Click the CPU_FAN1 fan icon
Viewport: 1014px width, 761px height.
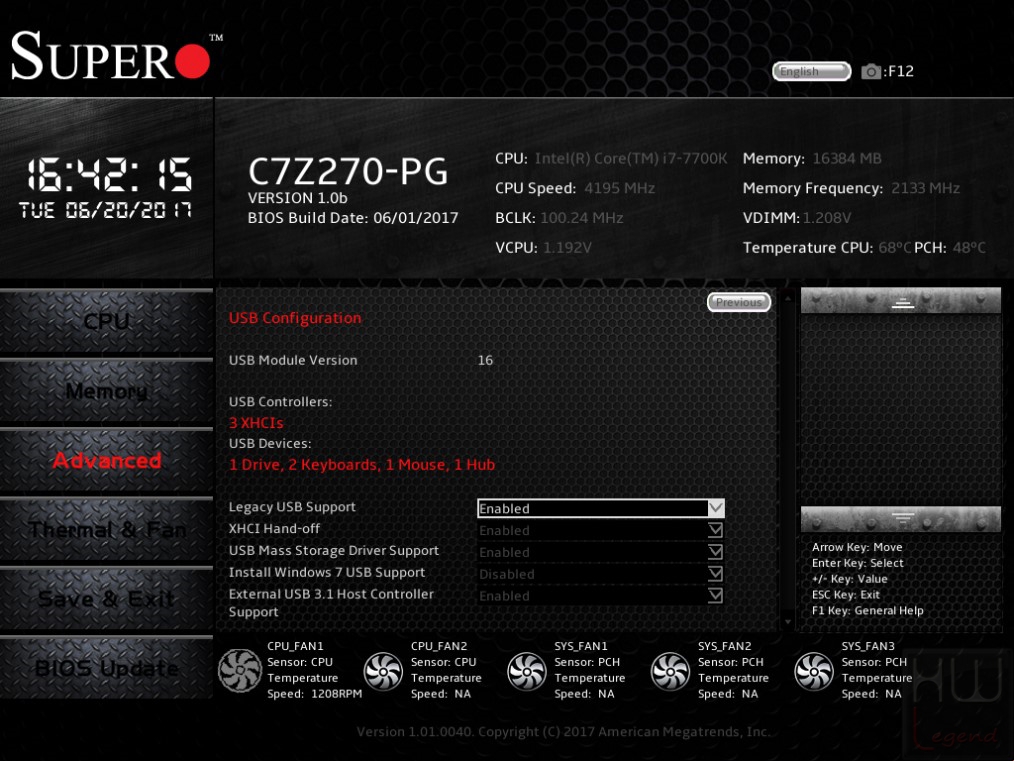[x=240, y=670]
